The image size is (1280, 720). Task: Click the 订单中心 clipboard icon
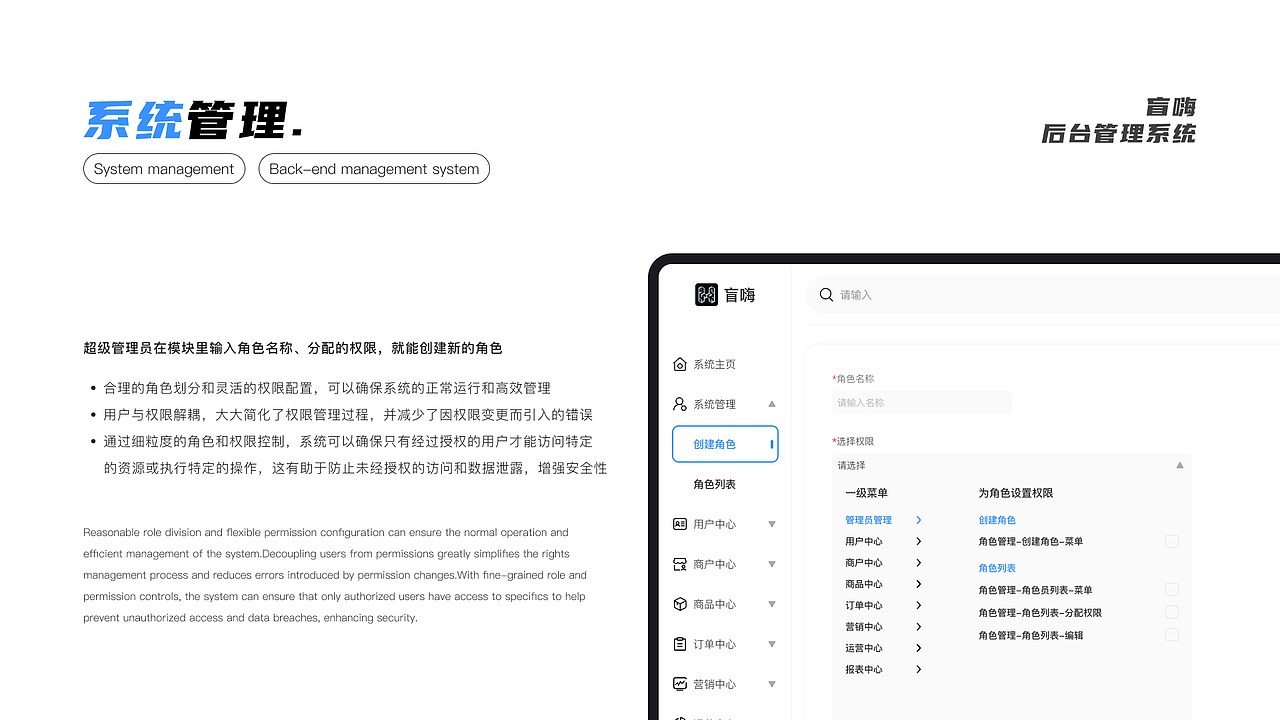680,644
